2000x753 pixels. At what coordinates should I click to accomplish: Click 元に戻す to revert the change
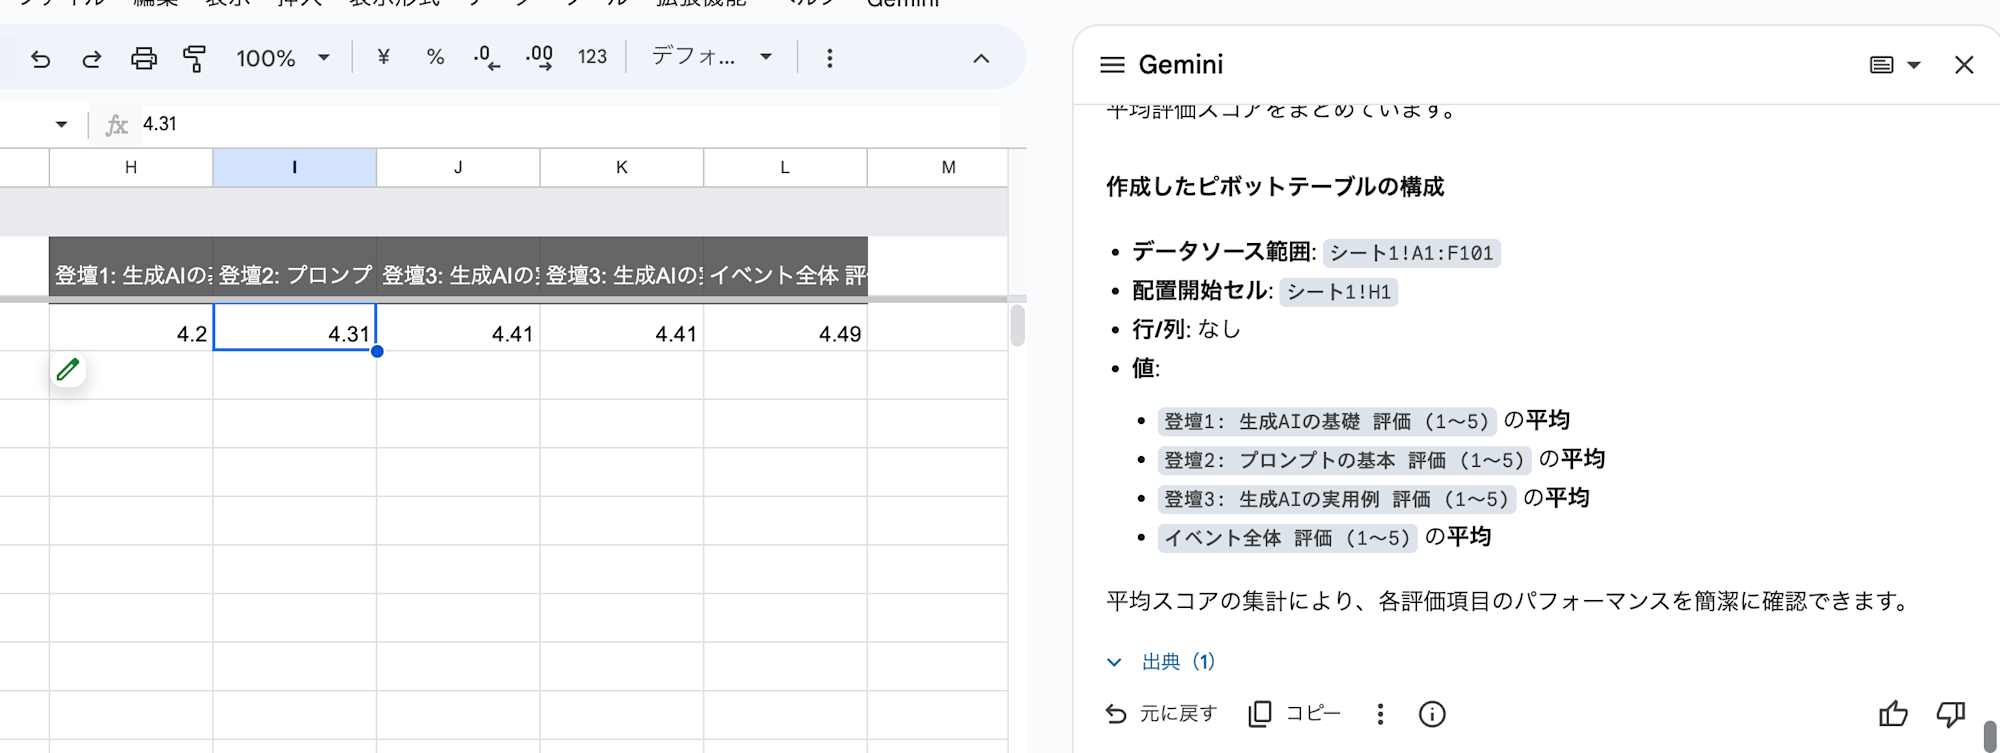tap(1161, 714)
